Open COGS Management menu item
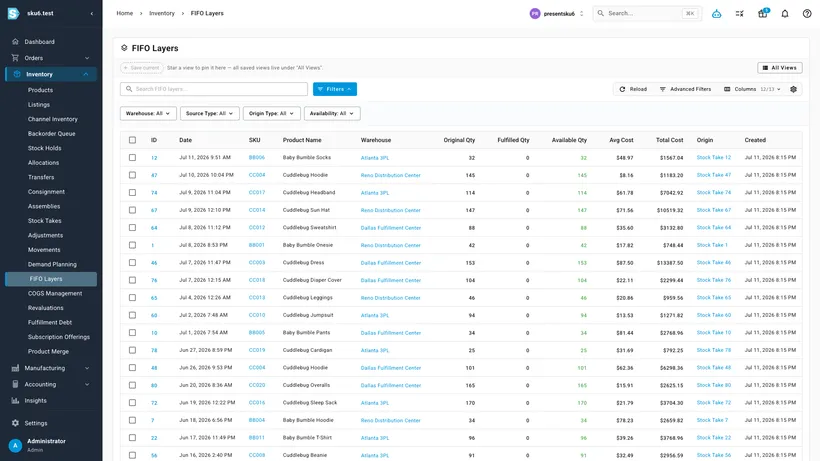 [55, 293]
